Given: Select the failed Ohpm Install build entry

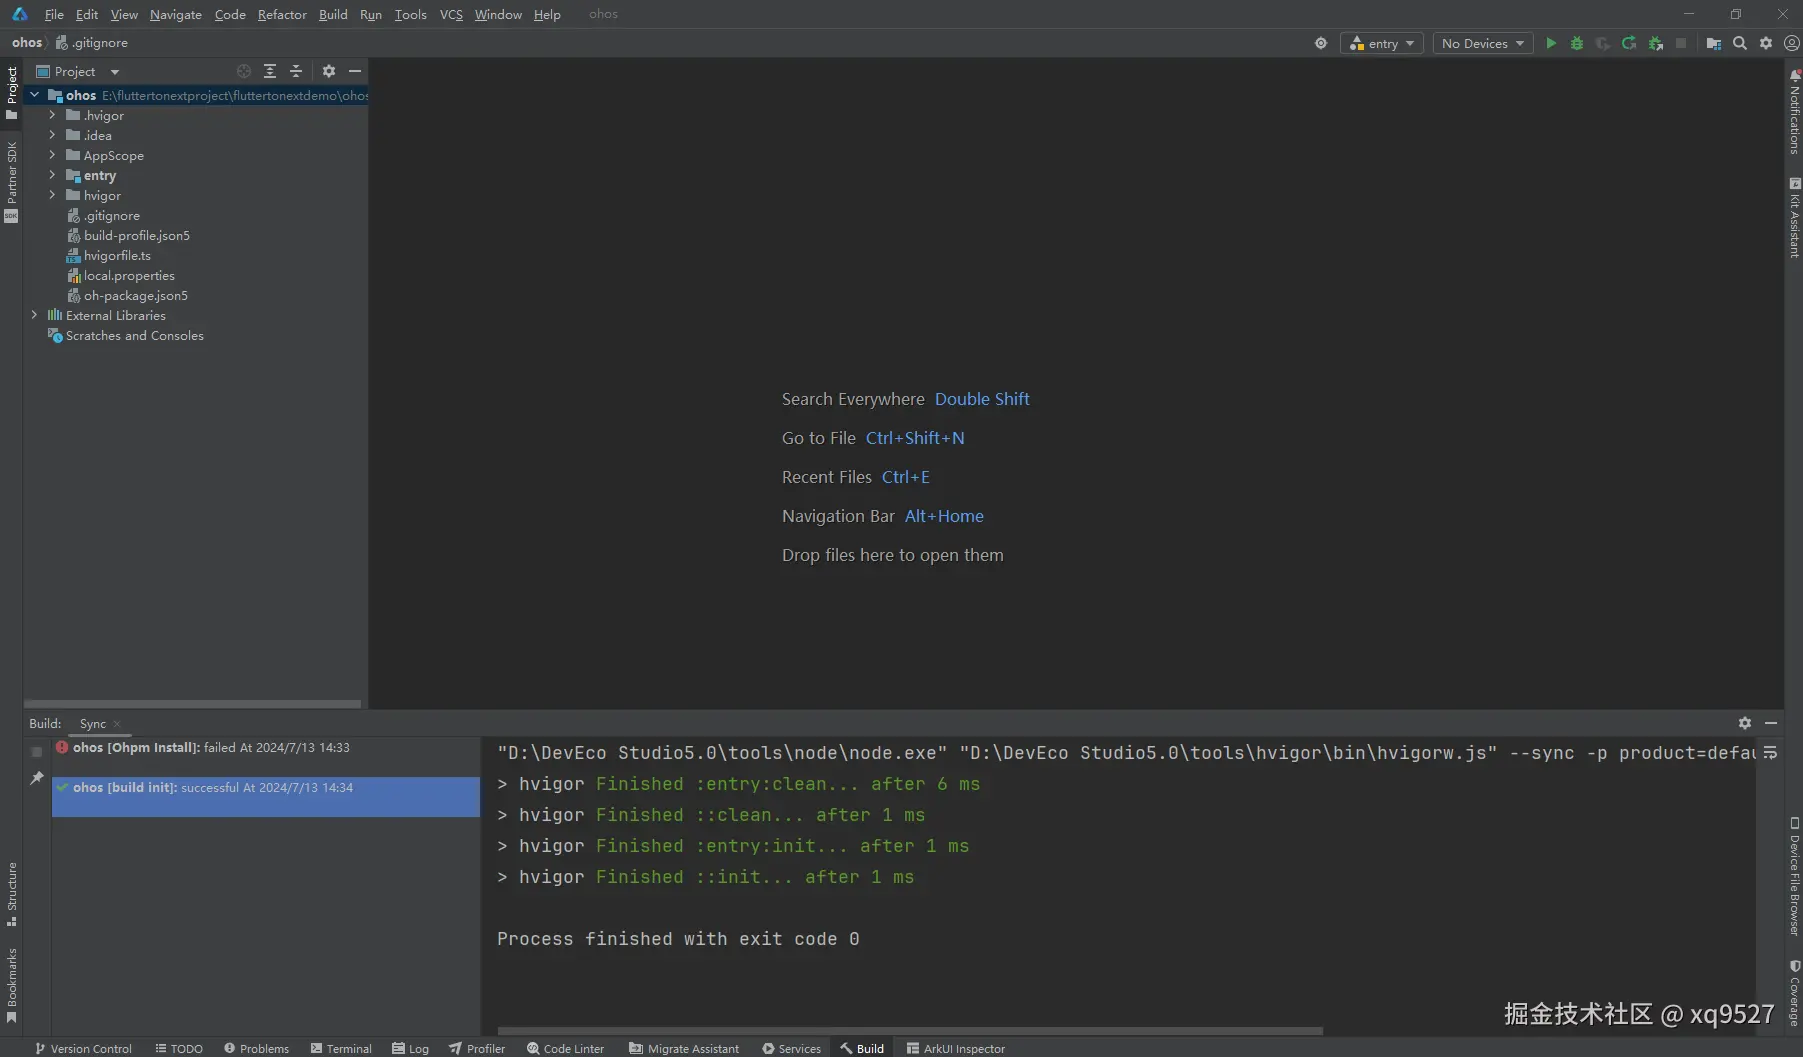Looking at the screenshot, I should click(x=266, y=748).
